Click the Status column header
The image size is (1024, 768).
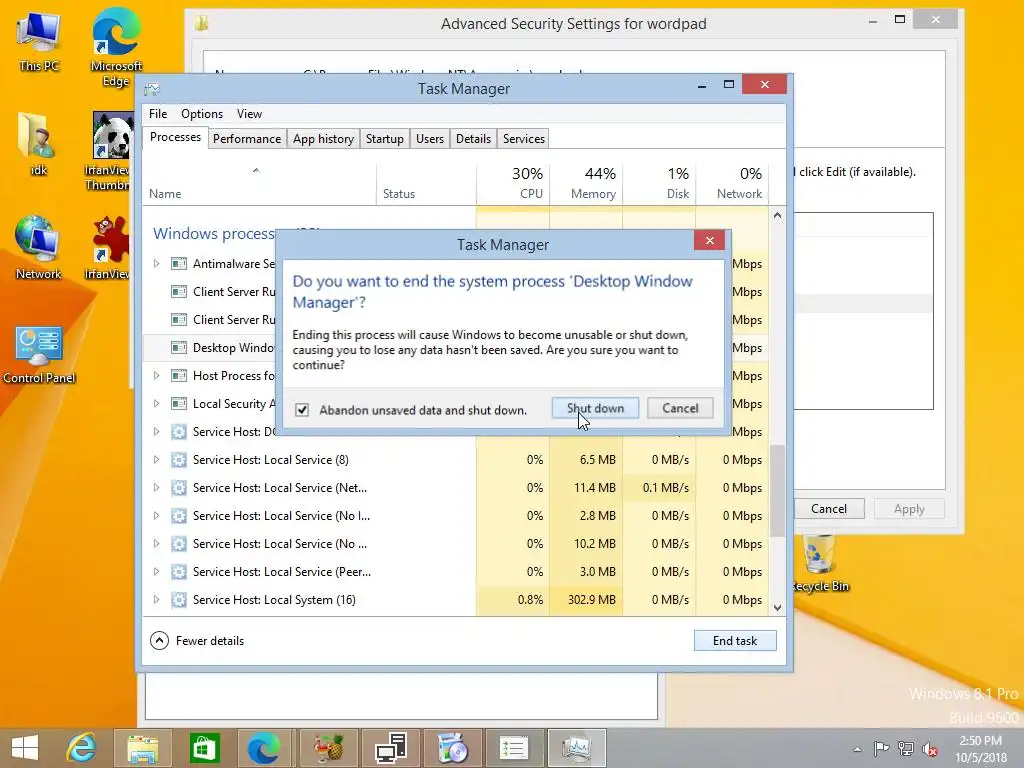click(x=426, y=184)
